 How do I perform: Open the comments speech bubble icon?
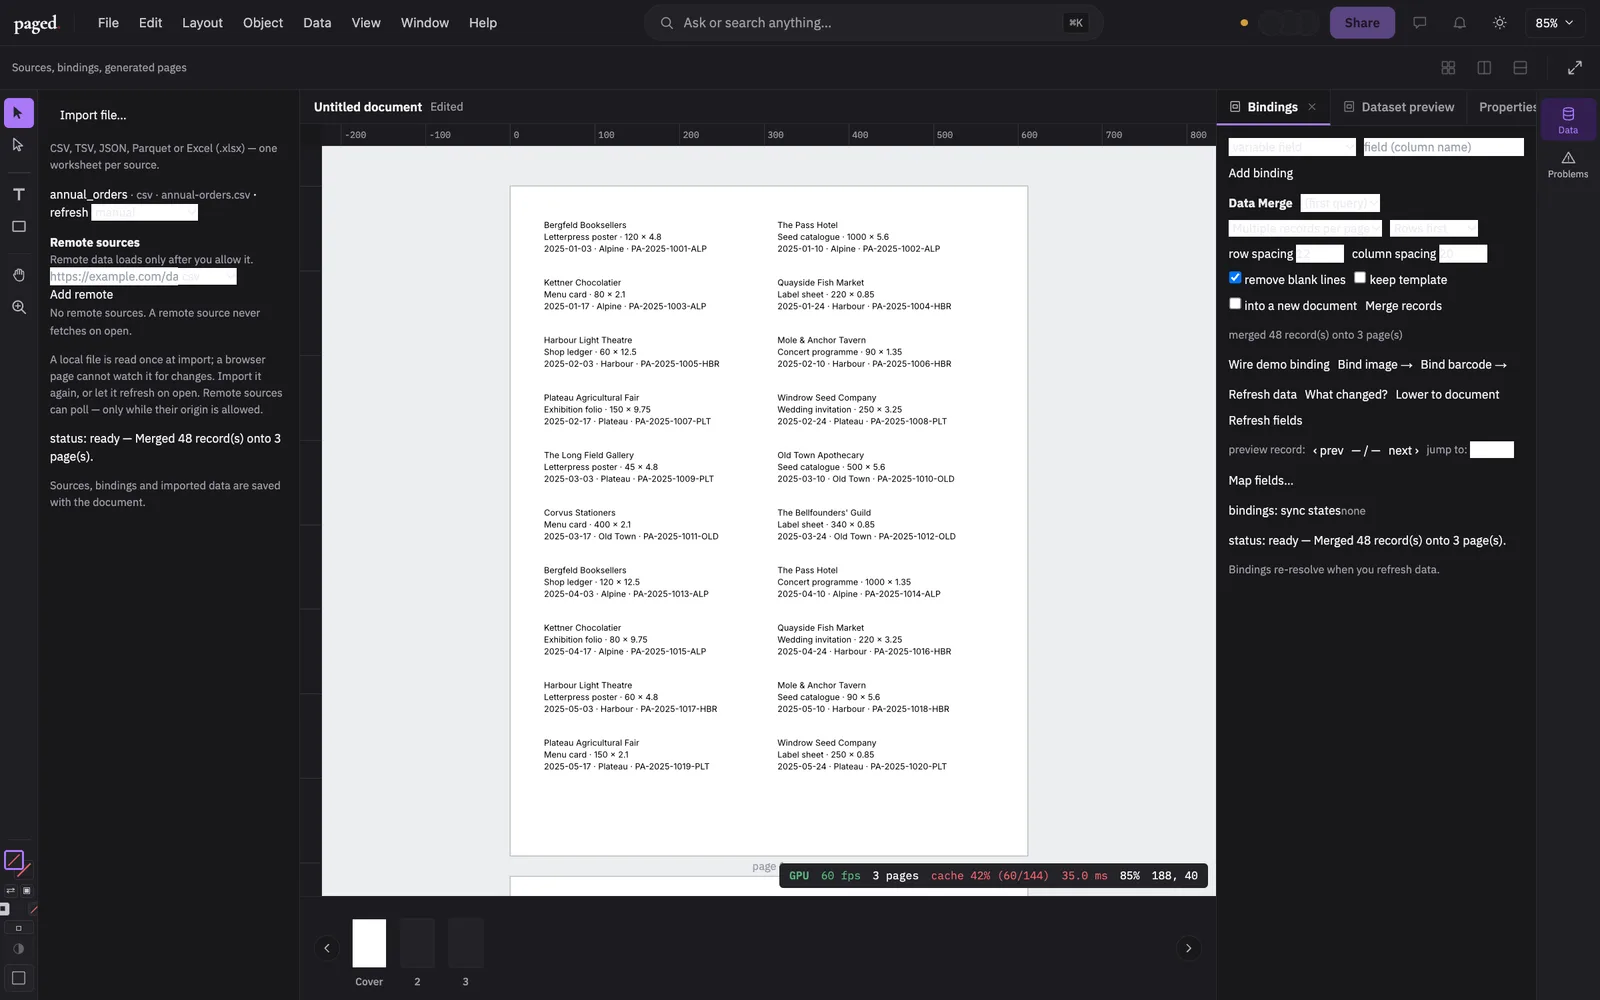(x=1419, y=23)
